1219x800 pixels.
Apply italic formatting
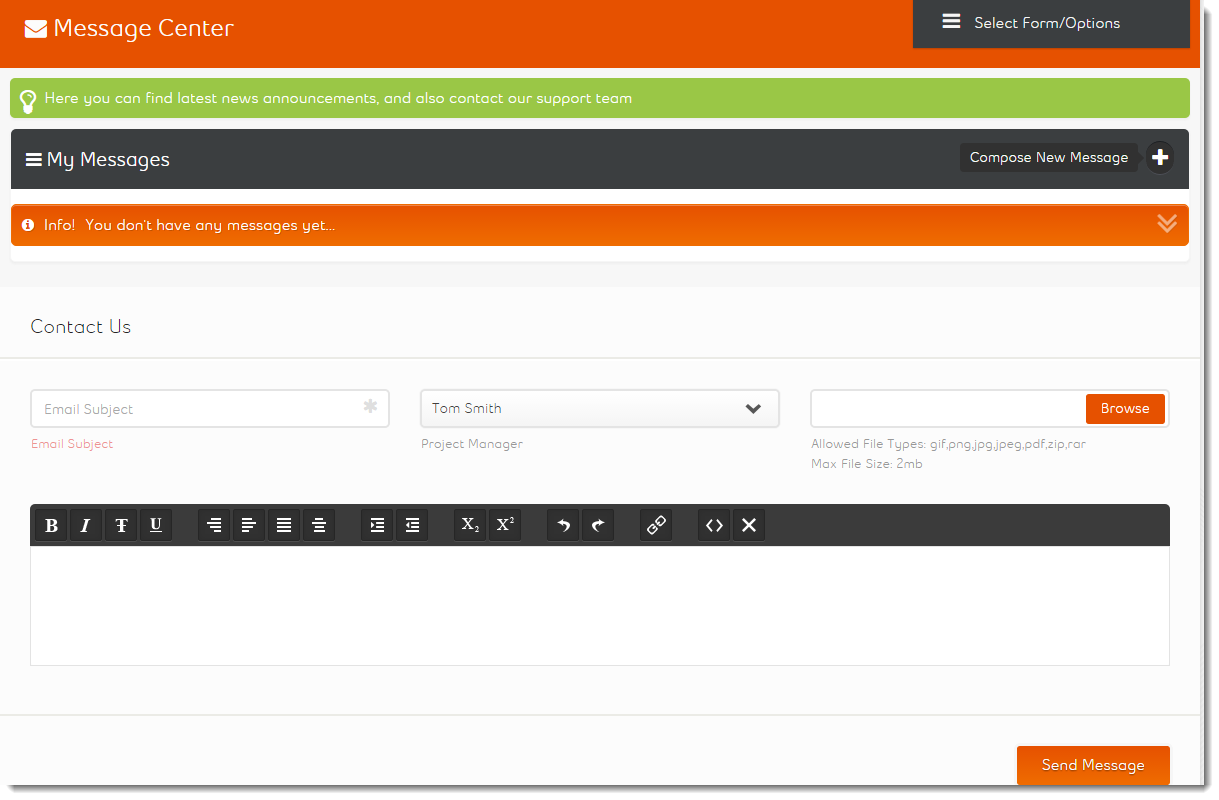coord(86,525)
